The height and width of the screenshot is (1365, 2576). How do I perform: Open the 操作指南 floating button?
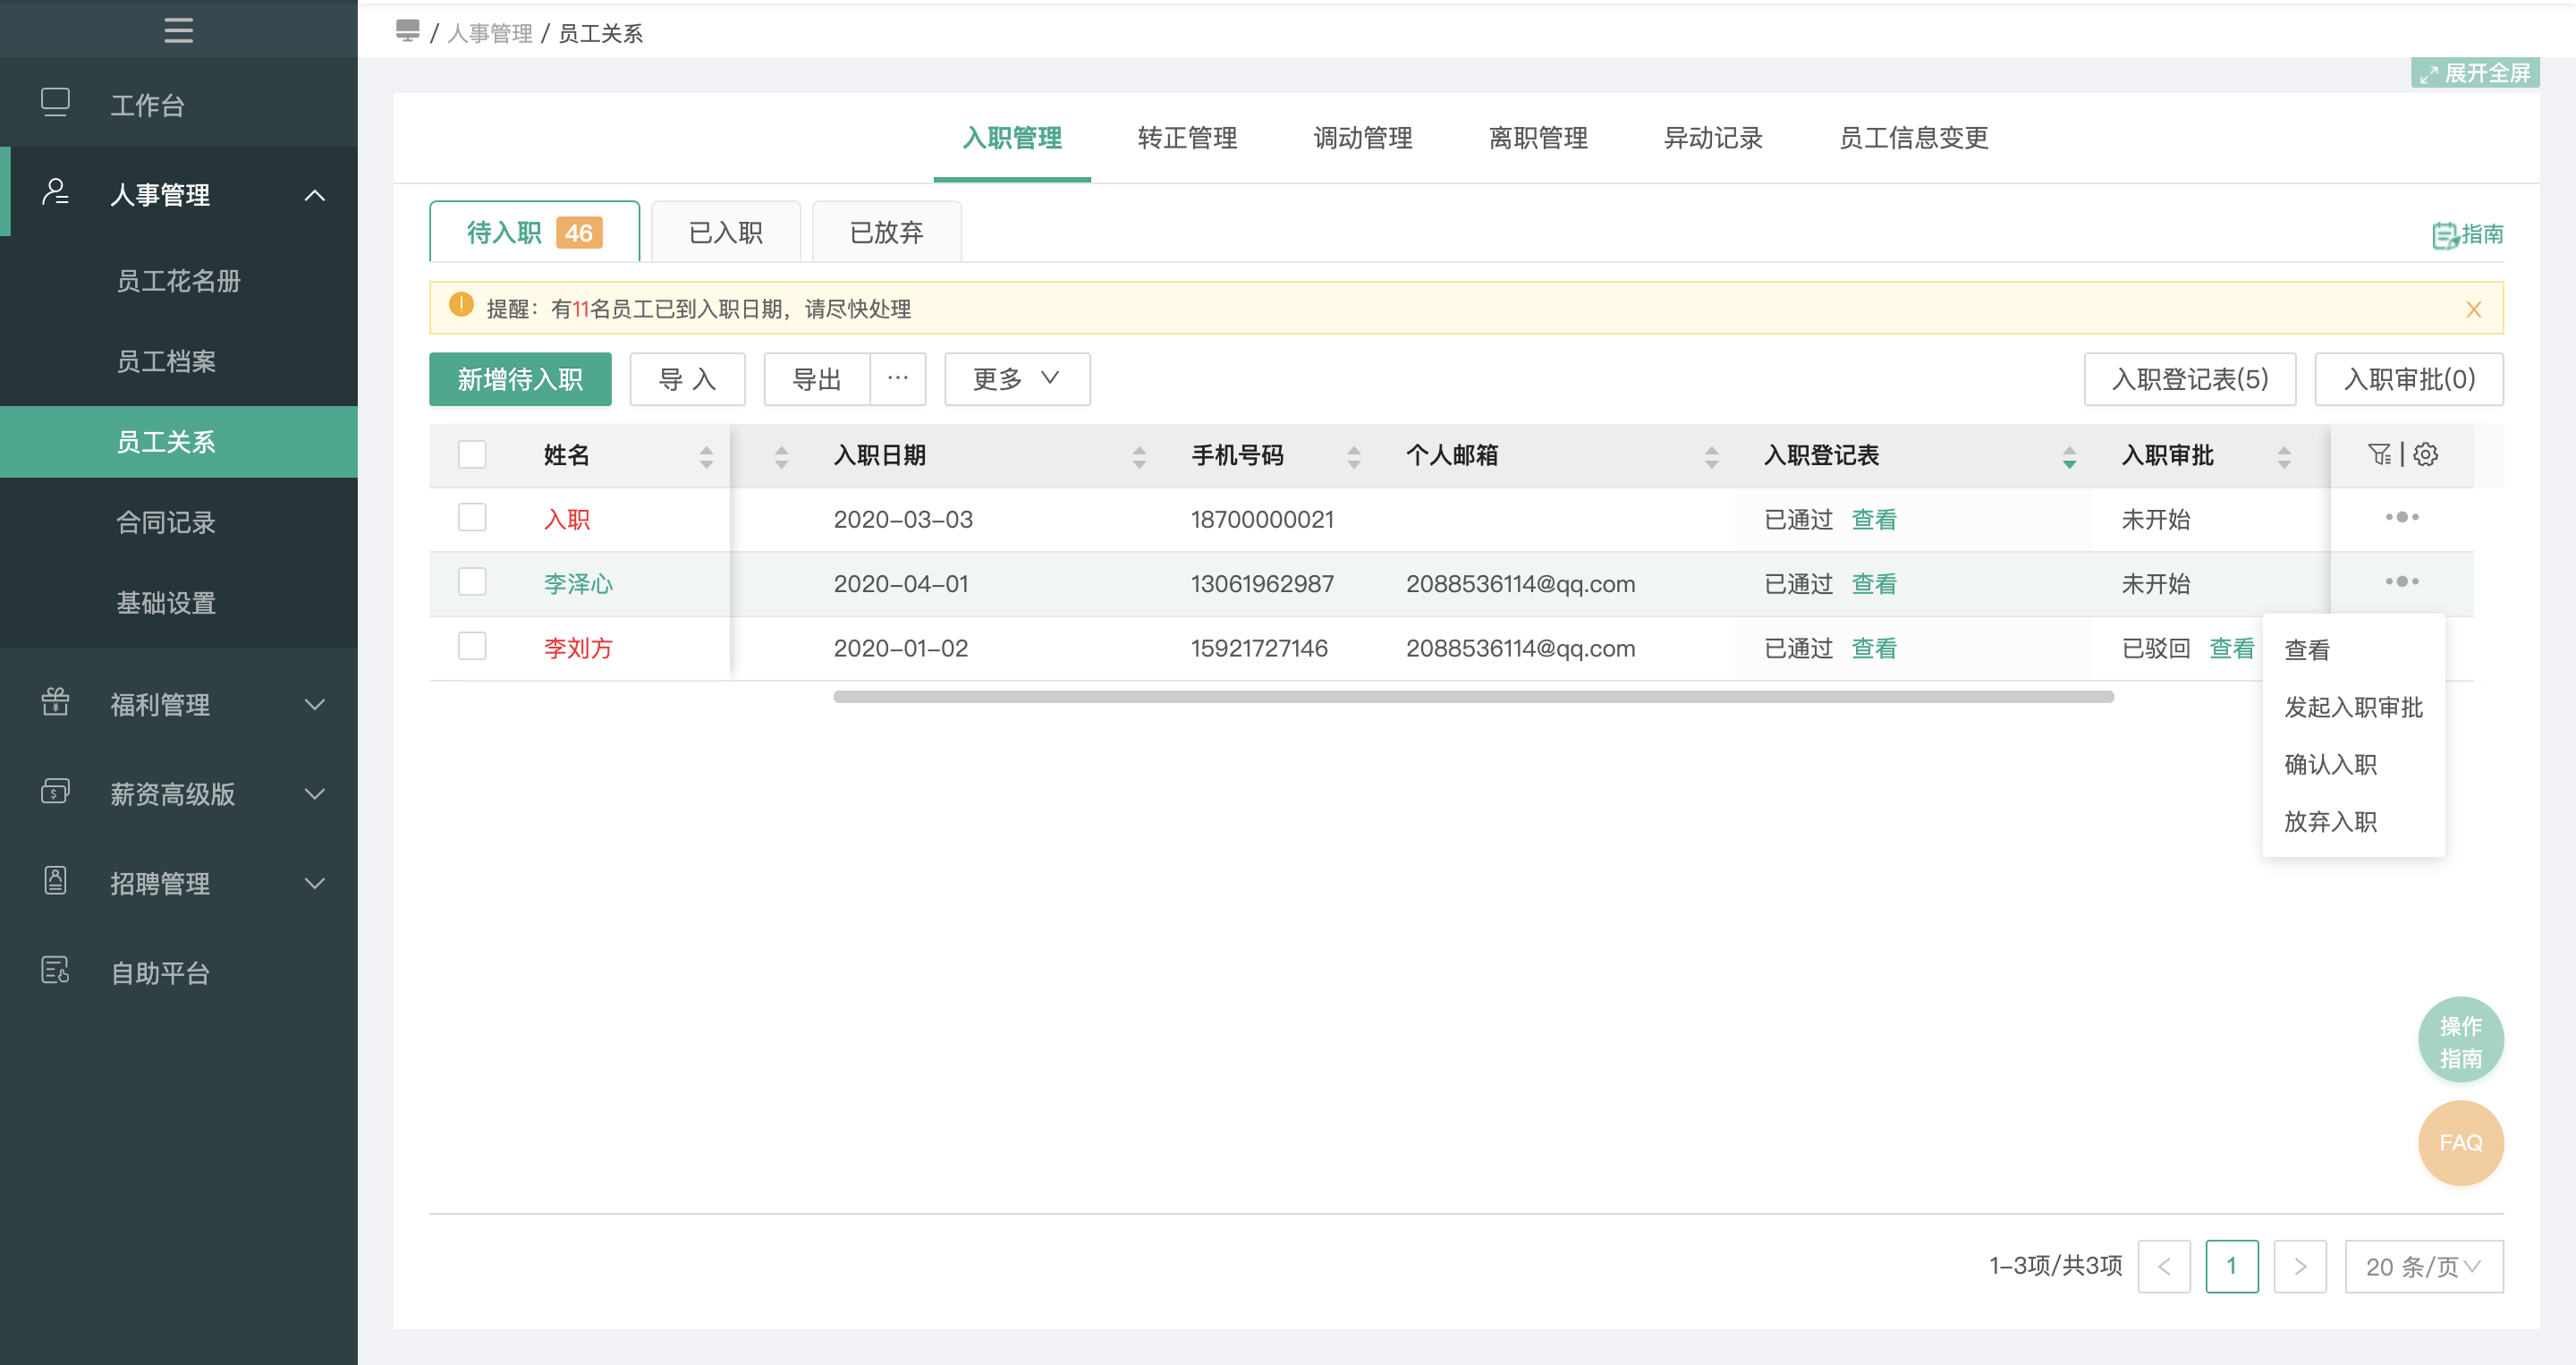tap(2460, 1040)
